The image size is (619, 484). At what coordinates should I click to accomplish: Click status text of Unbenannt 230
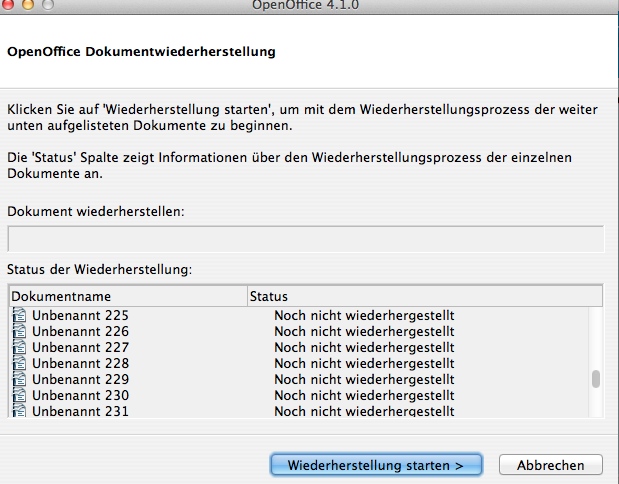(x=364, y=395)
